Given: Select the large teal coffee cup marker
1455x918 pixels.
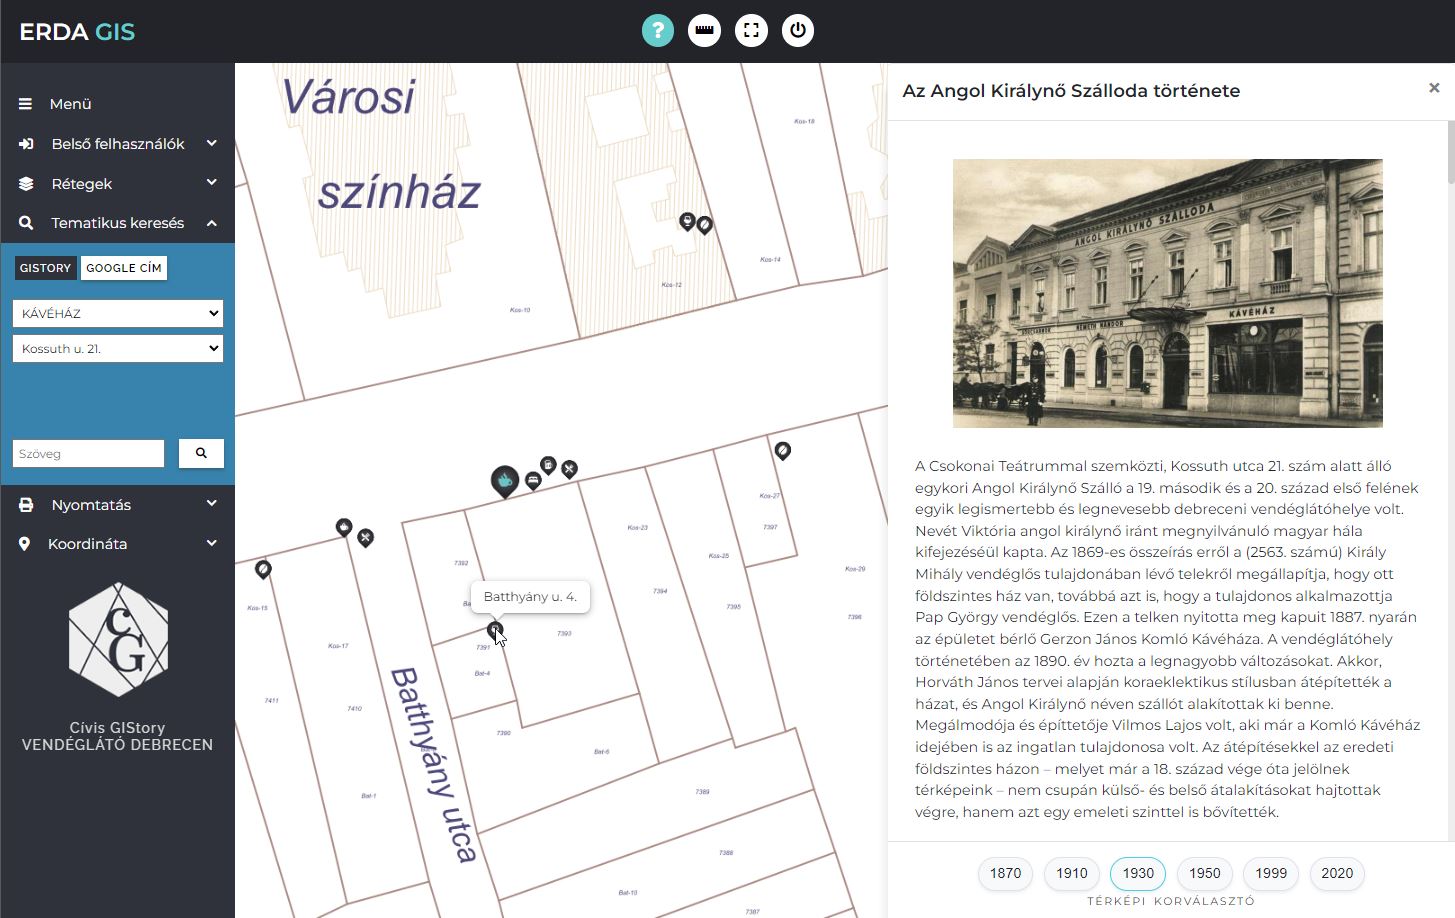Looking at the screenshot, I should pyautogui.click(x=505, y=480).
